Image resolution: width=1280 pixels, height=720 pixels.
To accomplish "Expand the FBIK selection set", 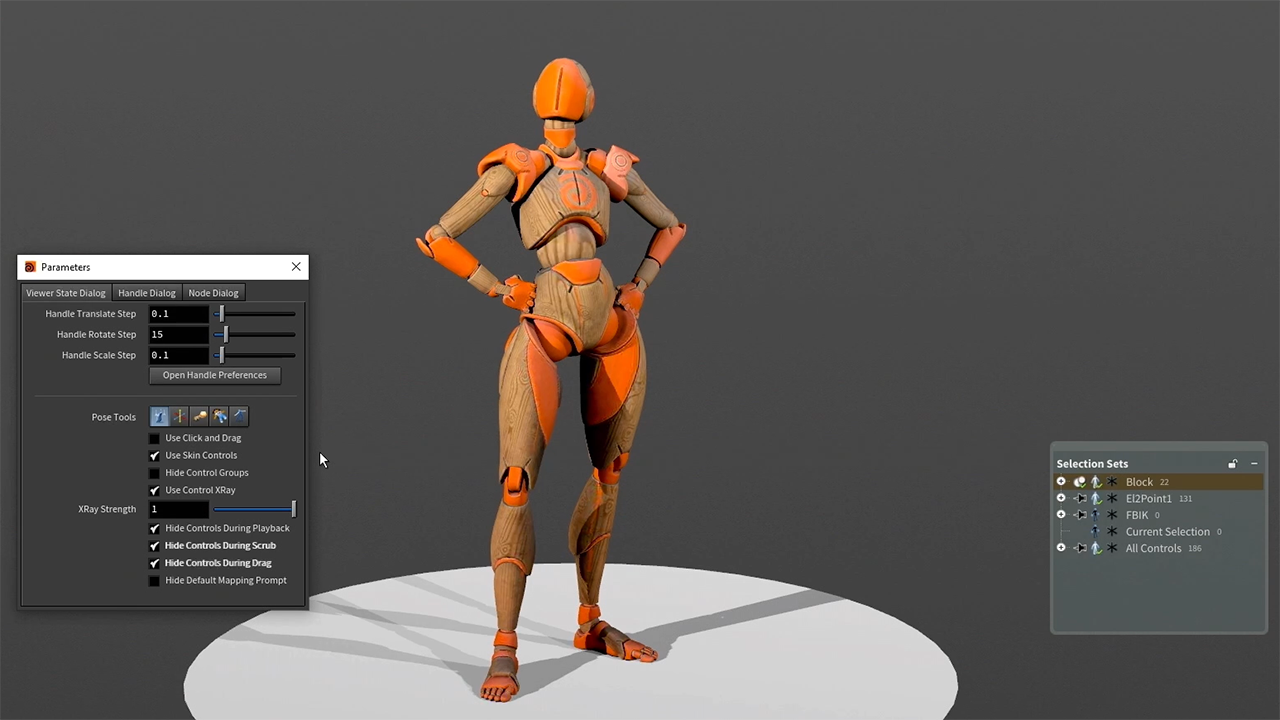I will point(1061,515).
